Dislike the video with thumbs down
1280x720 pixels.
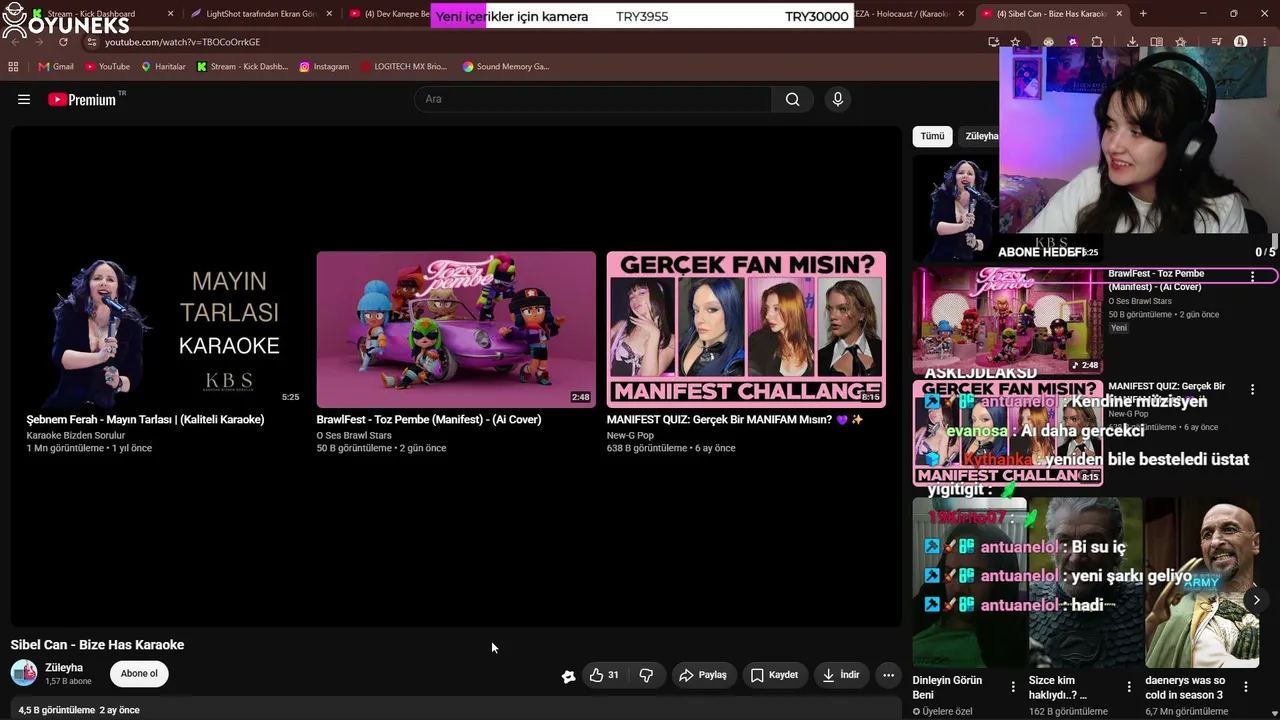point(646,675)
